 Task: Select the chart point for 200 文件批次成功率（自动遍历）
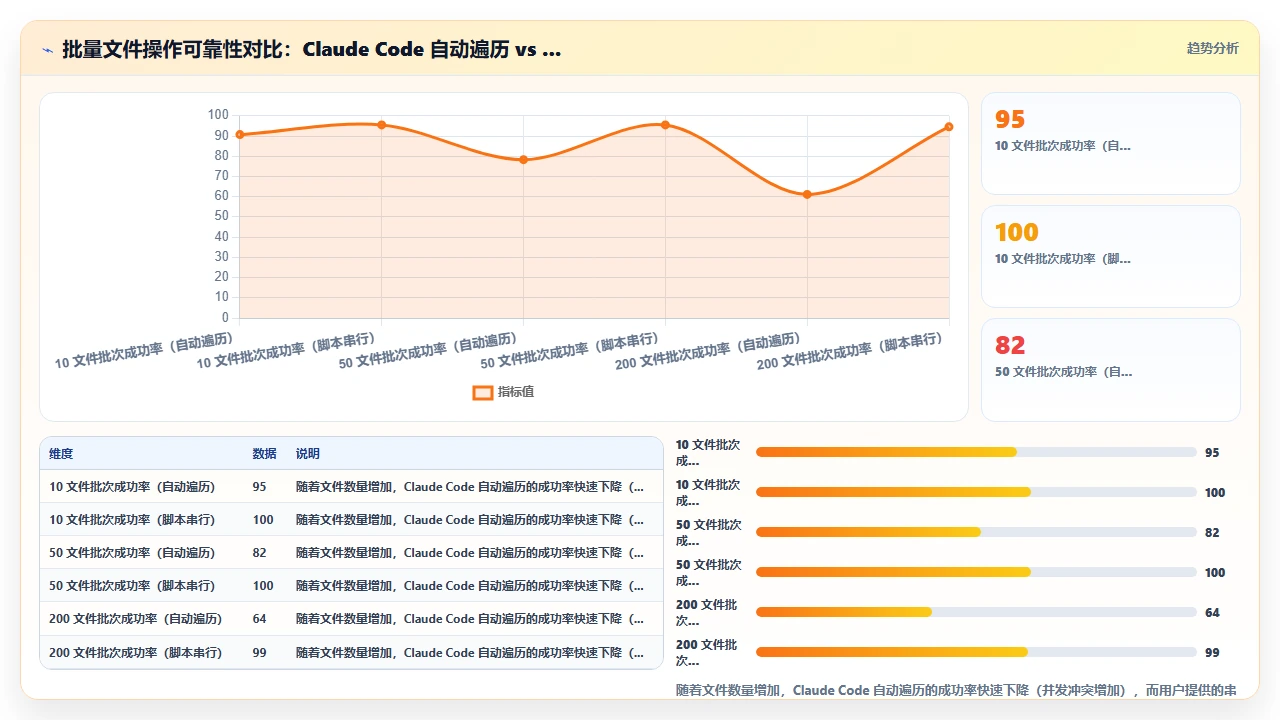coord(807,194)
